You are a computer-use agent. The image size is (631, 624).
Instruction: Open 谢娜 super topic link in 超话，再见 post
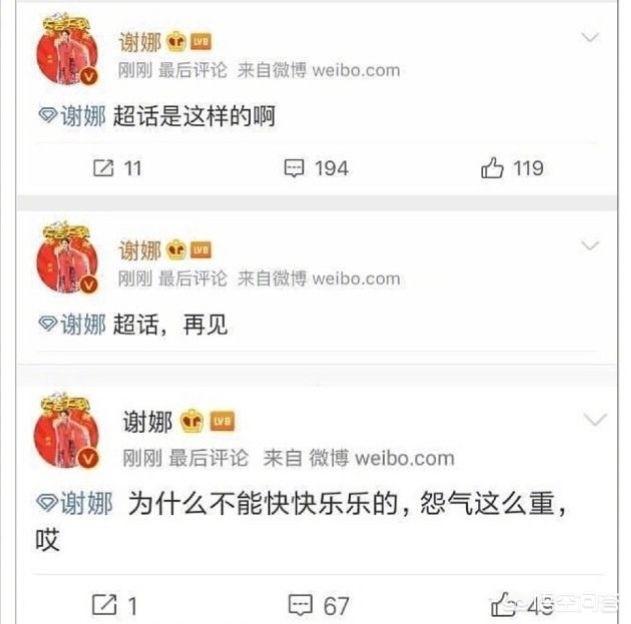click(x=72, y=324)
